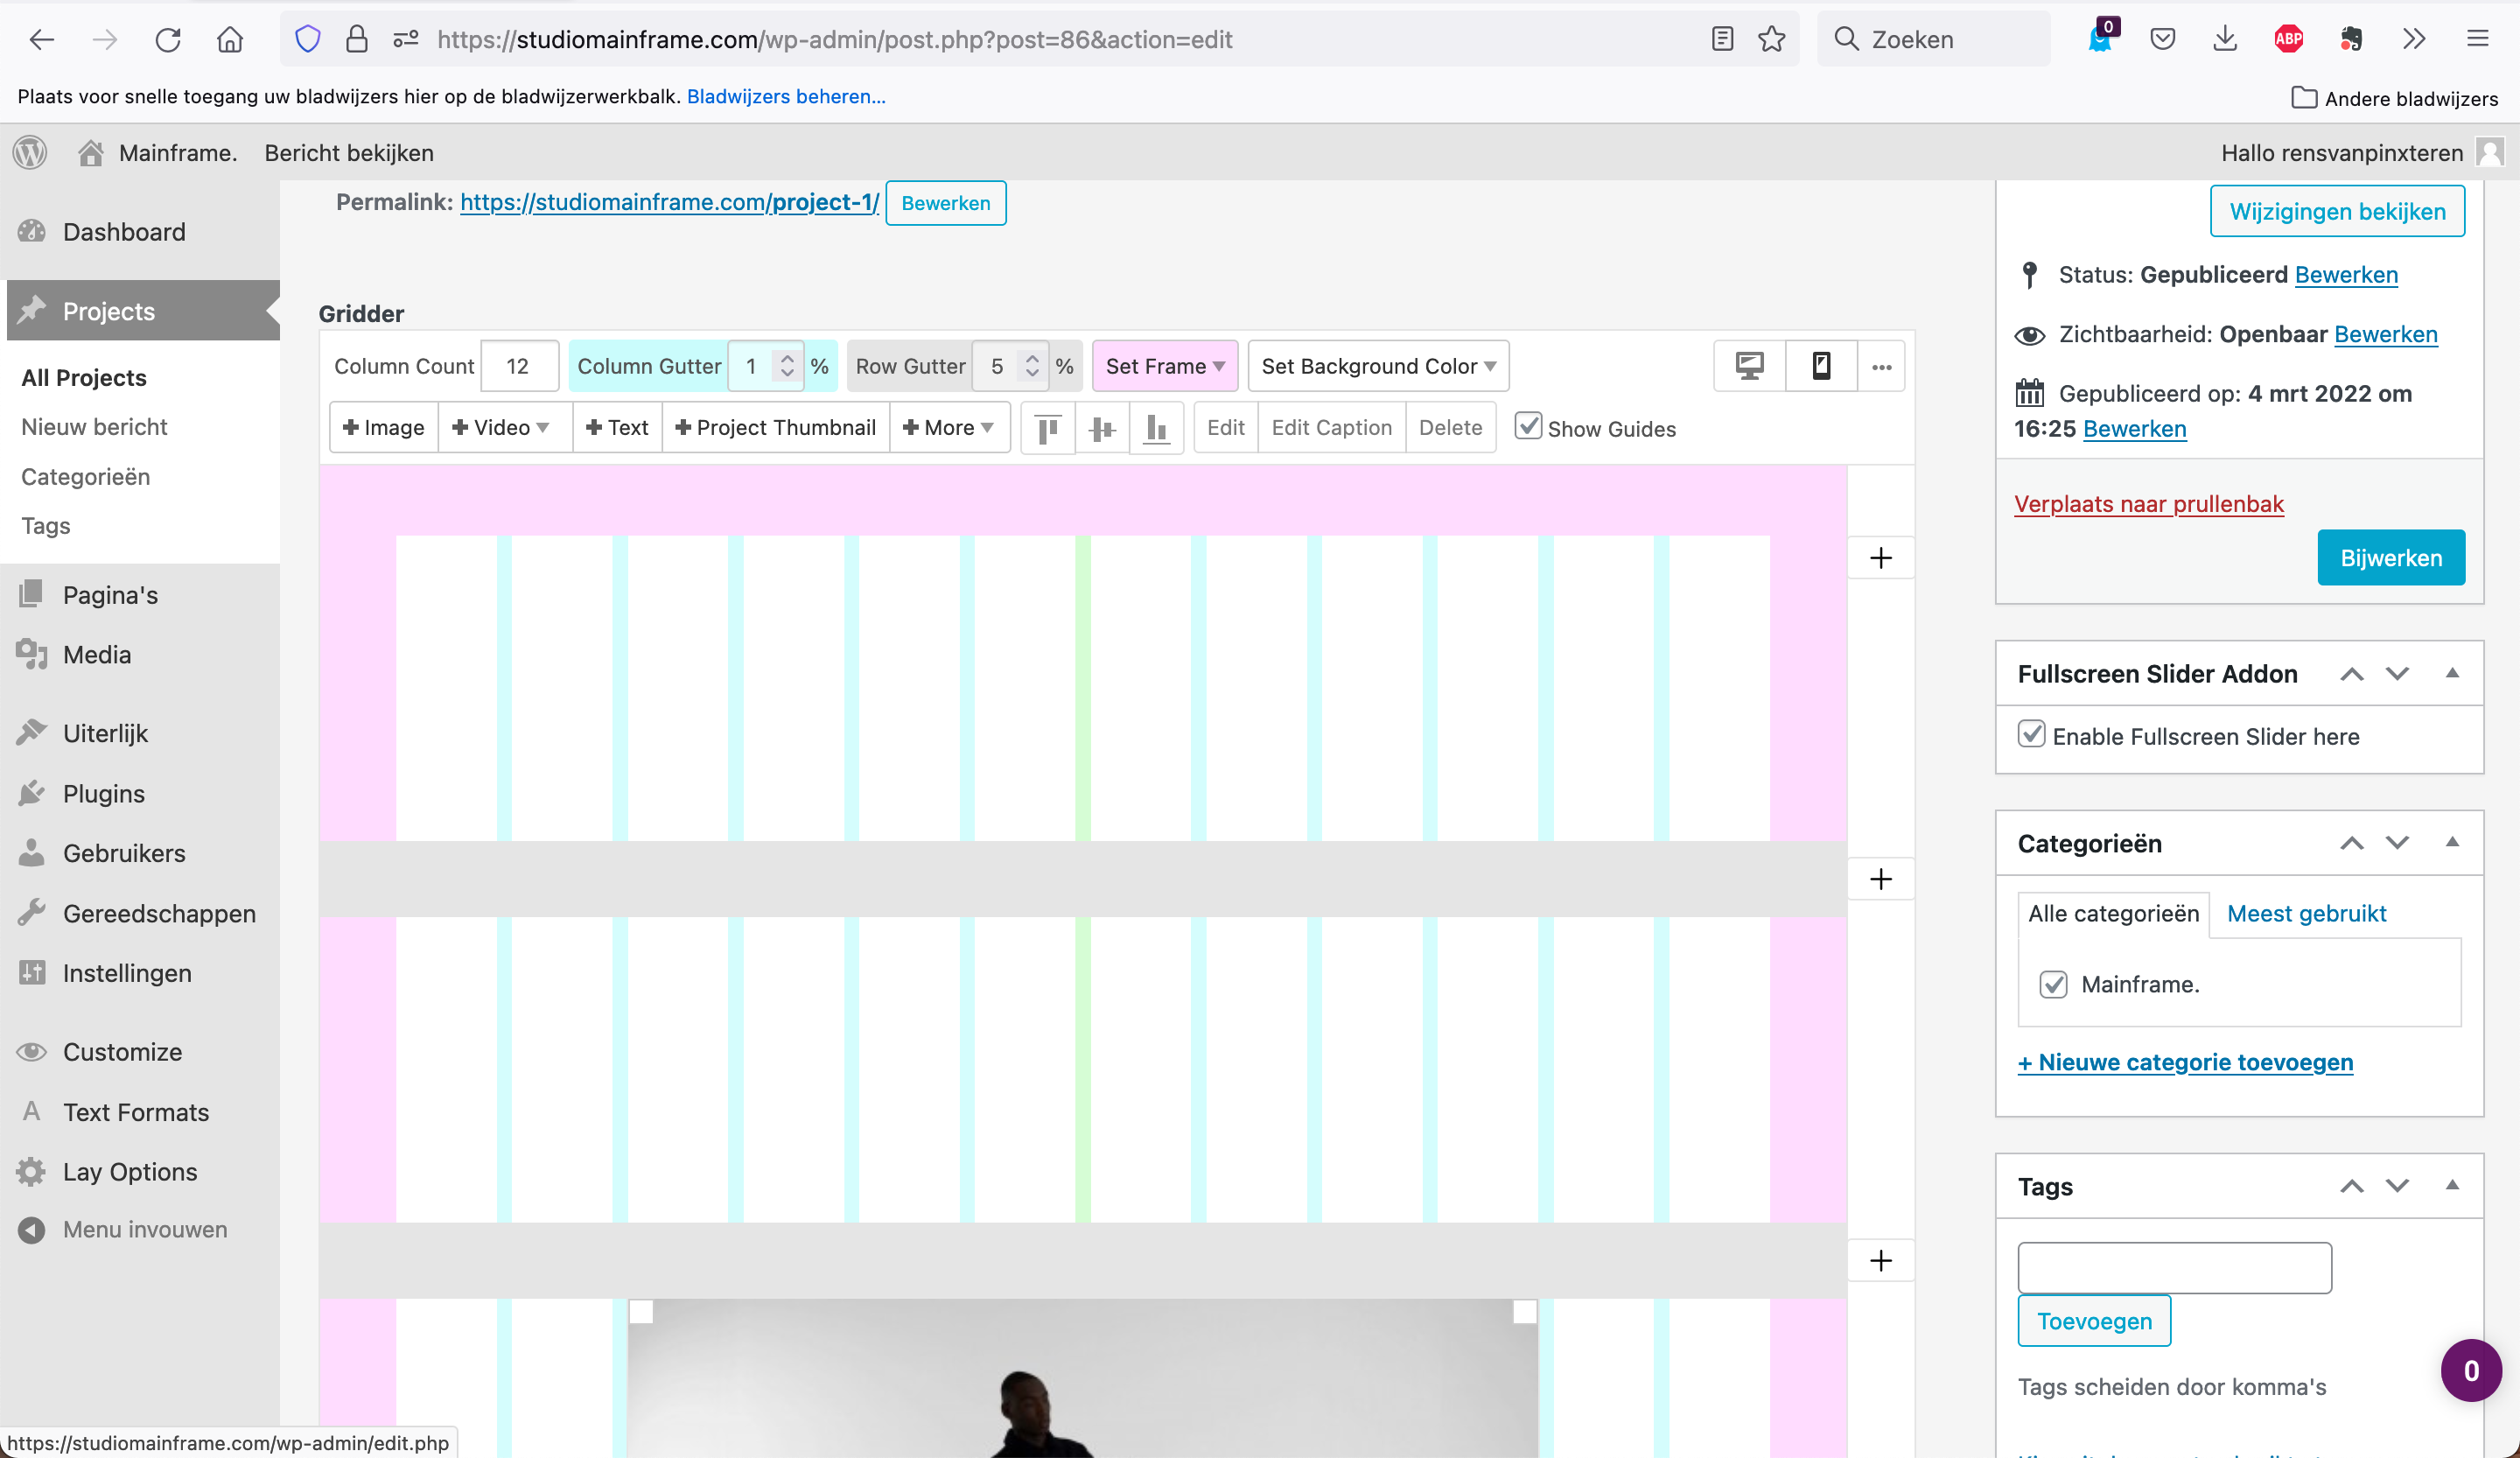This screenshot has height=1458, width=2520.
Task: Toggle the Show Guides checkbox
Action: (1527, 426)
